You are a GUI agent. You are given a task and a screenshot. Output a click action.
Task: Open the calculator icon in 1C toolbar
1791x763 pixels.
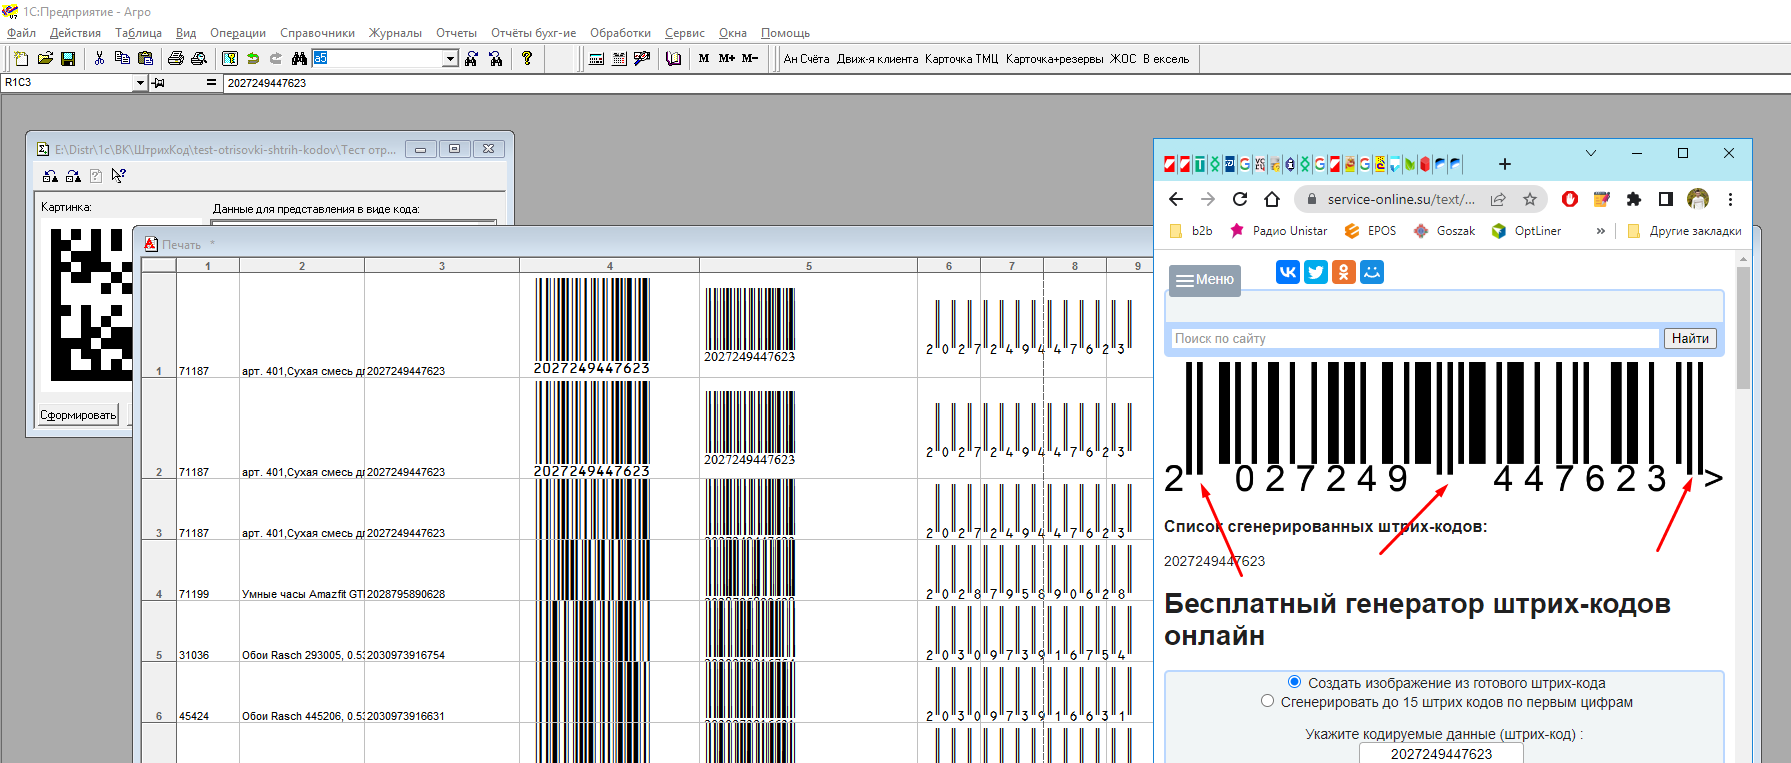(x=596, y=59)
